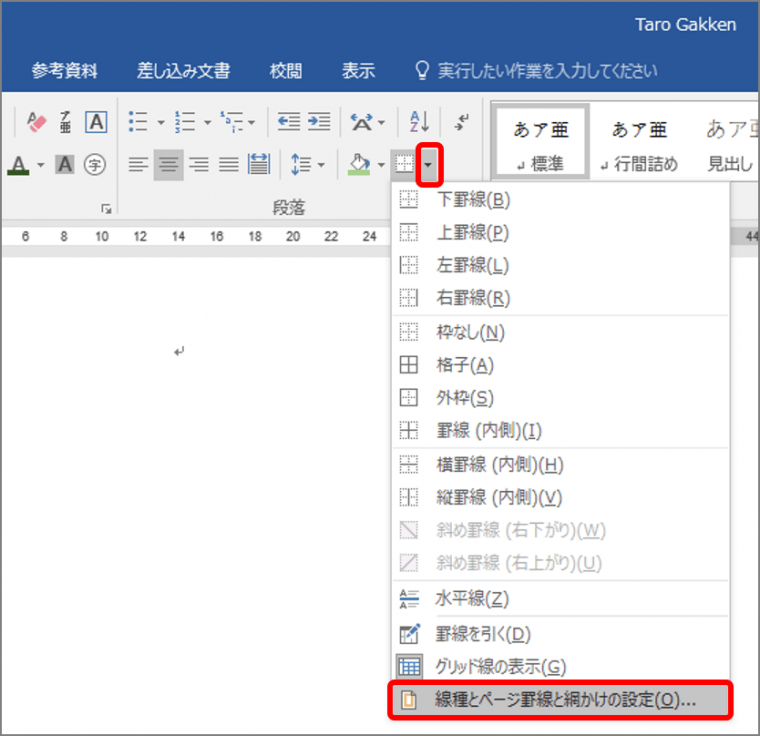Choose 格子(A) all borders option
Viewport: 760px width, 736px height.
pyautogui.click(x=560, y=365)
